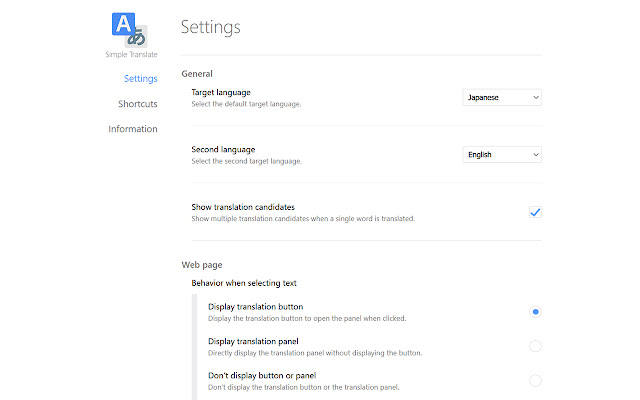This screenshot has height=400, width=640.
Task: Click the Web page section heading
Action: [x=202, y=265]
